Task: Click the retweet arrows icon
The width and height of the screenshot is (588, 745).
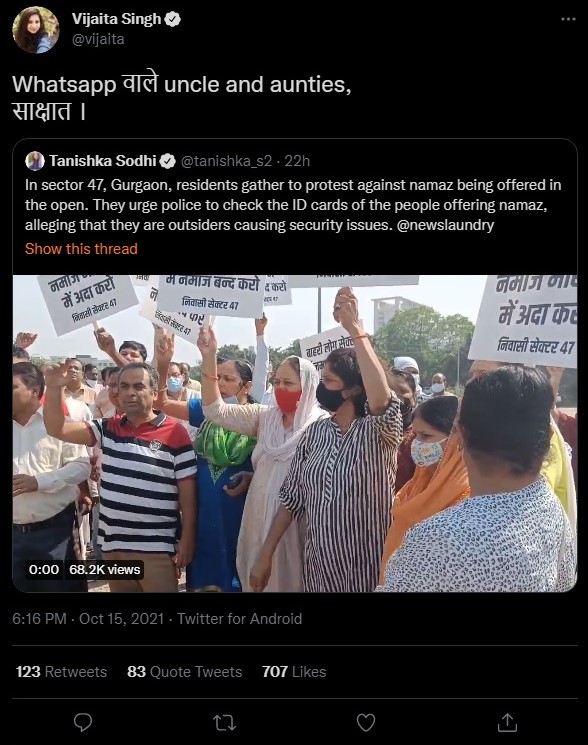Action: coord(224,723)
